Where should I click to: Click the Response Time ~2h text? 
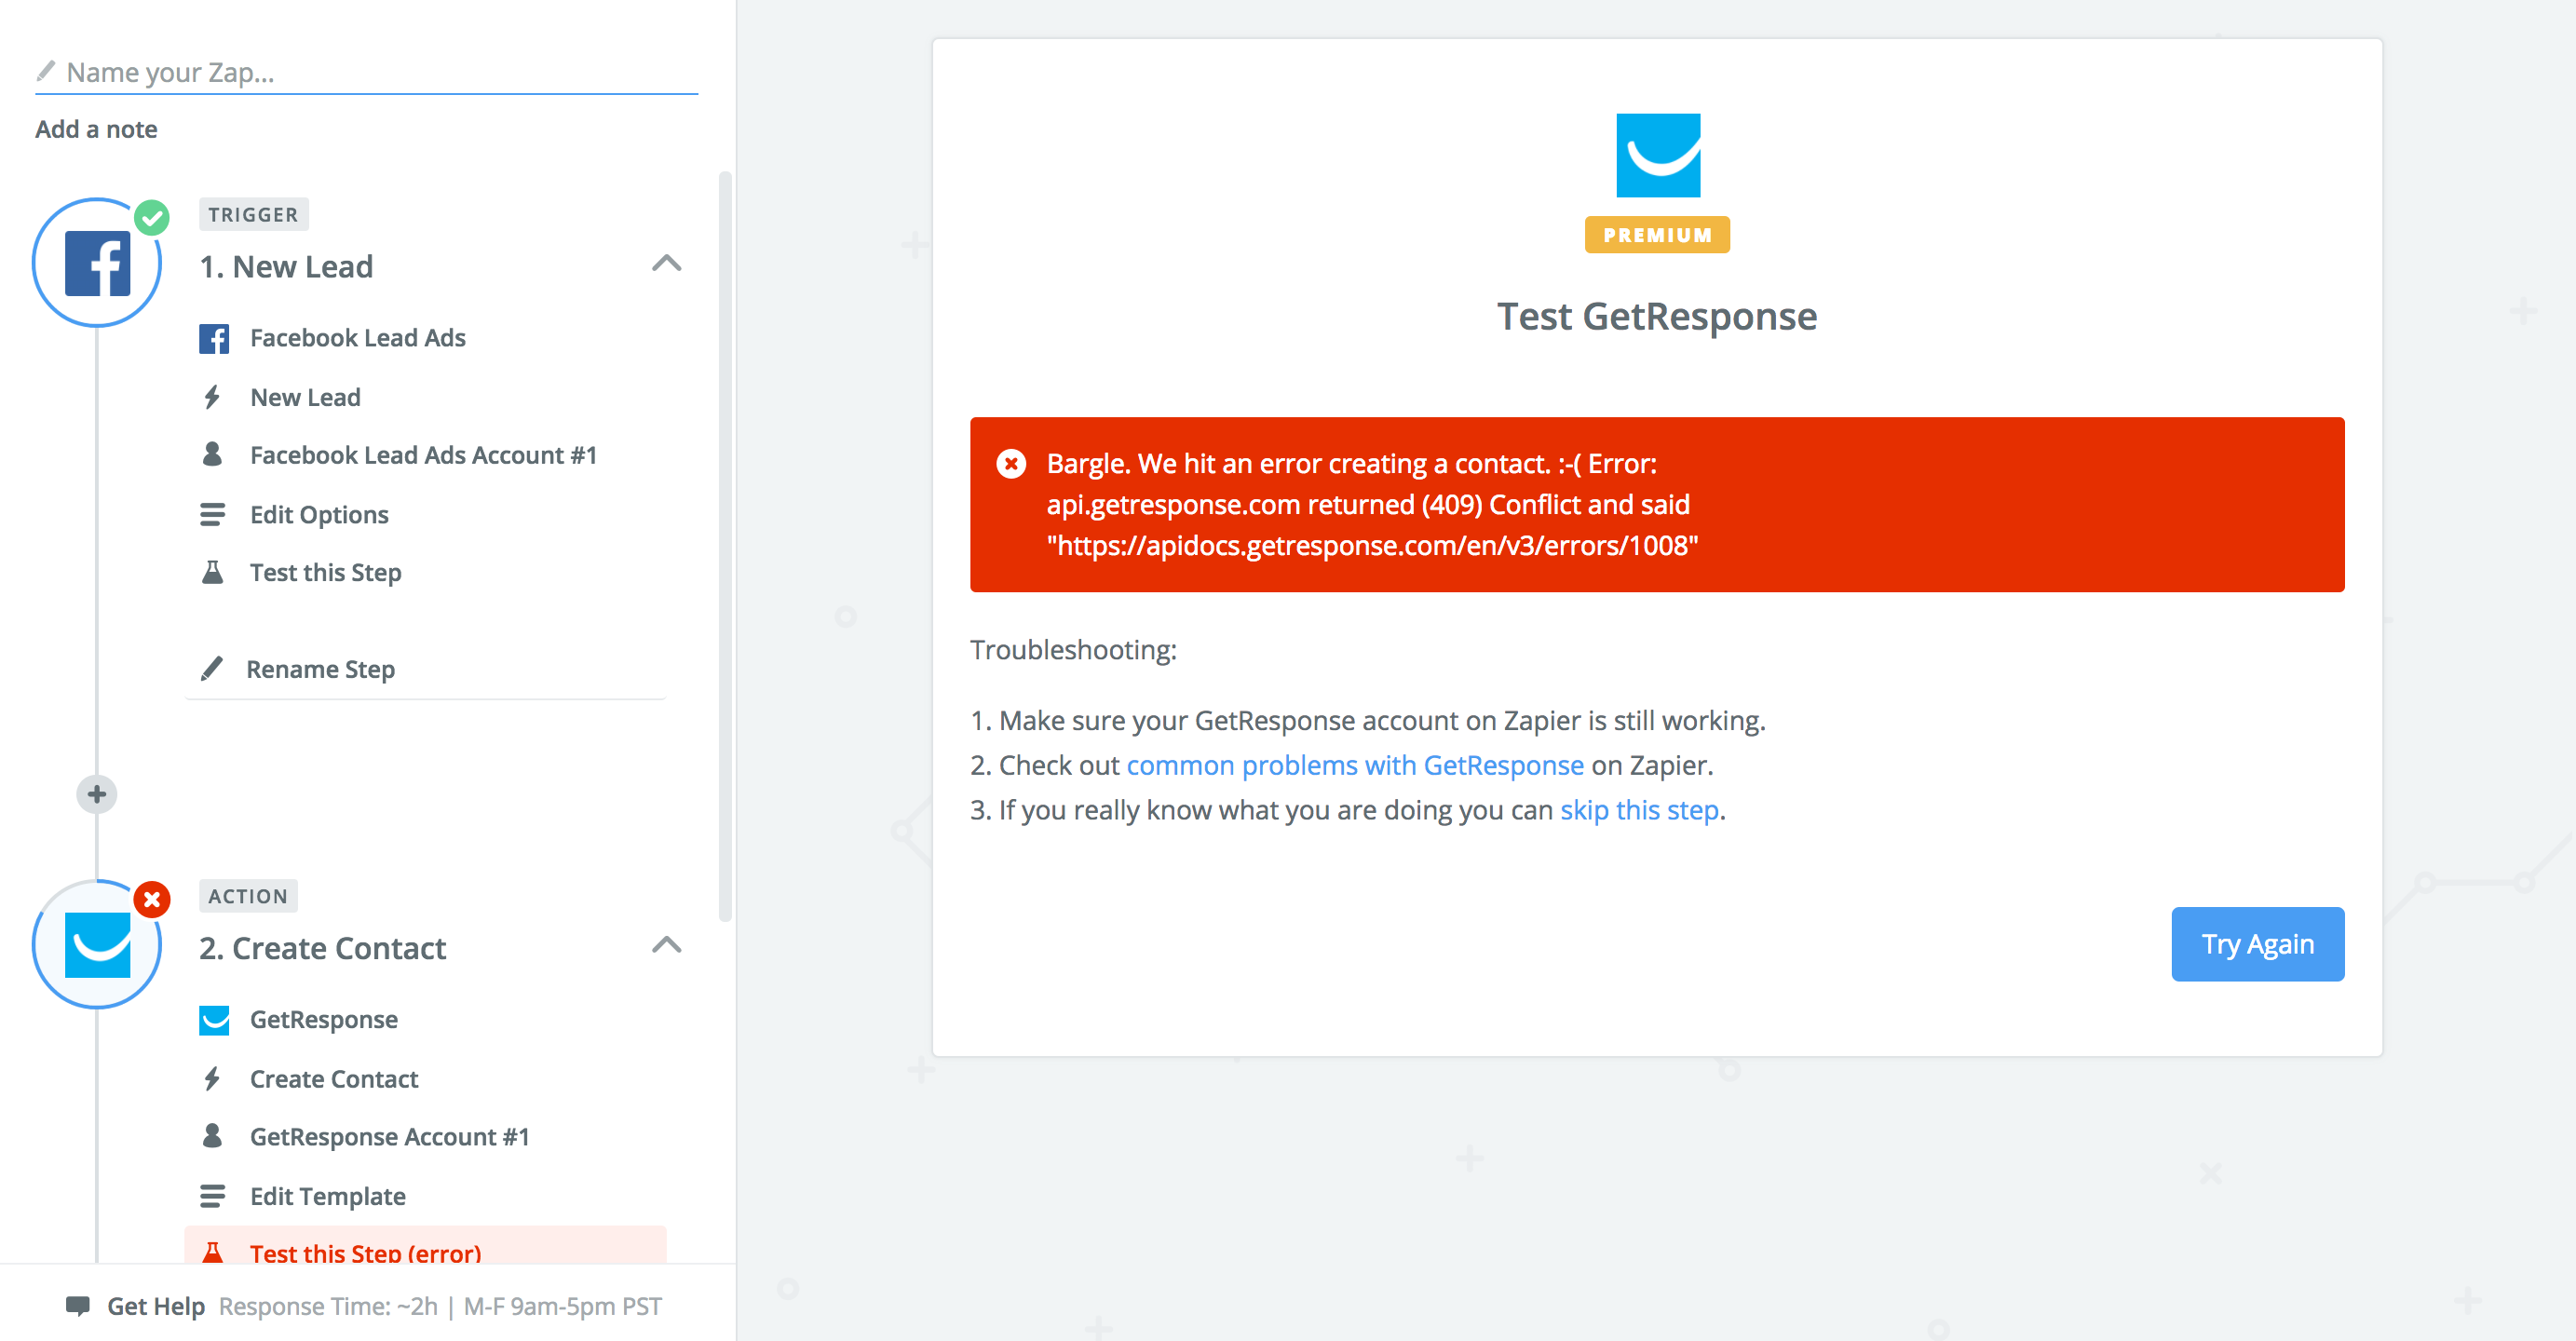pos(328,1306)
